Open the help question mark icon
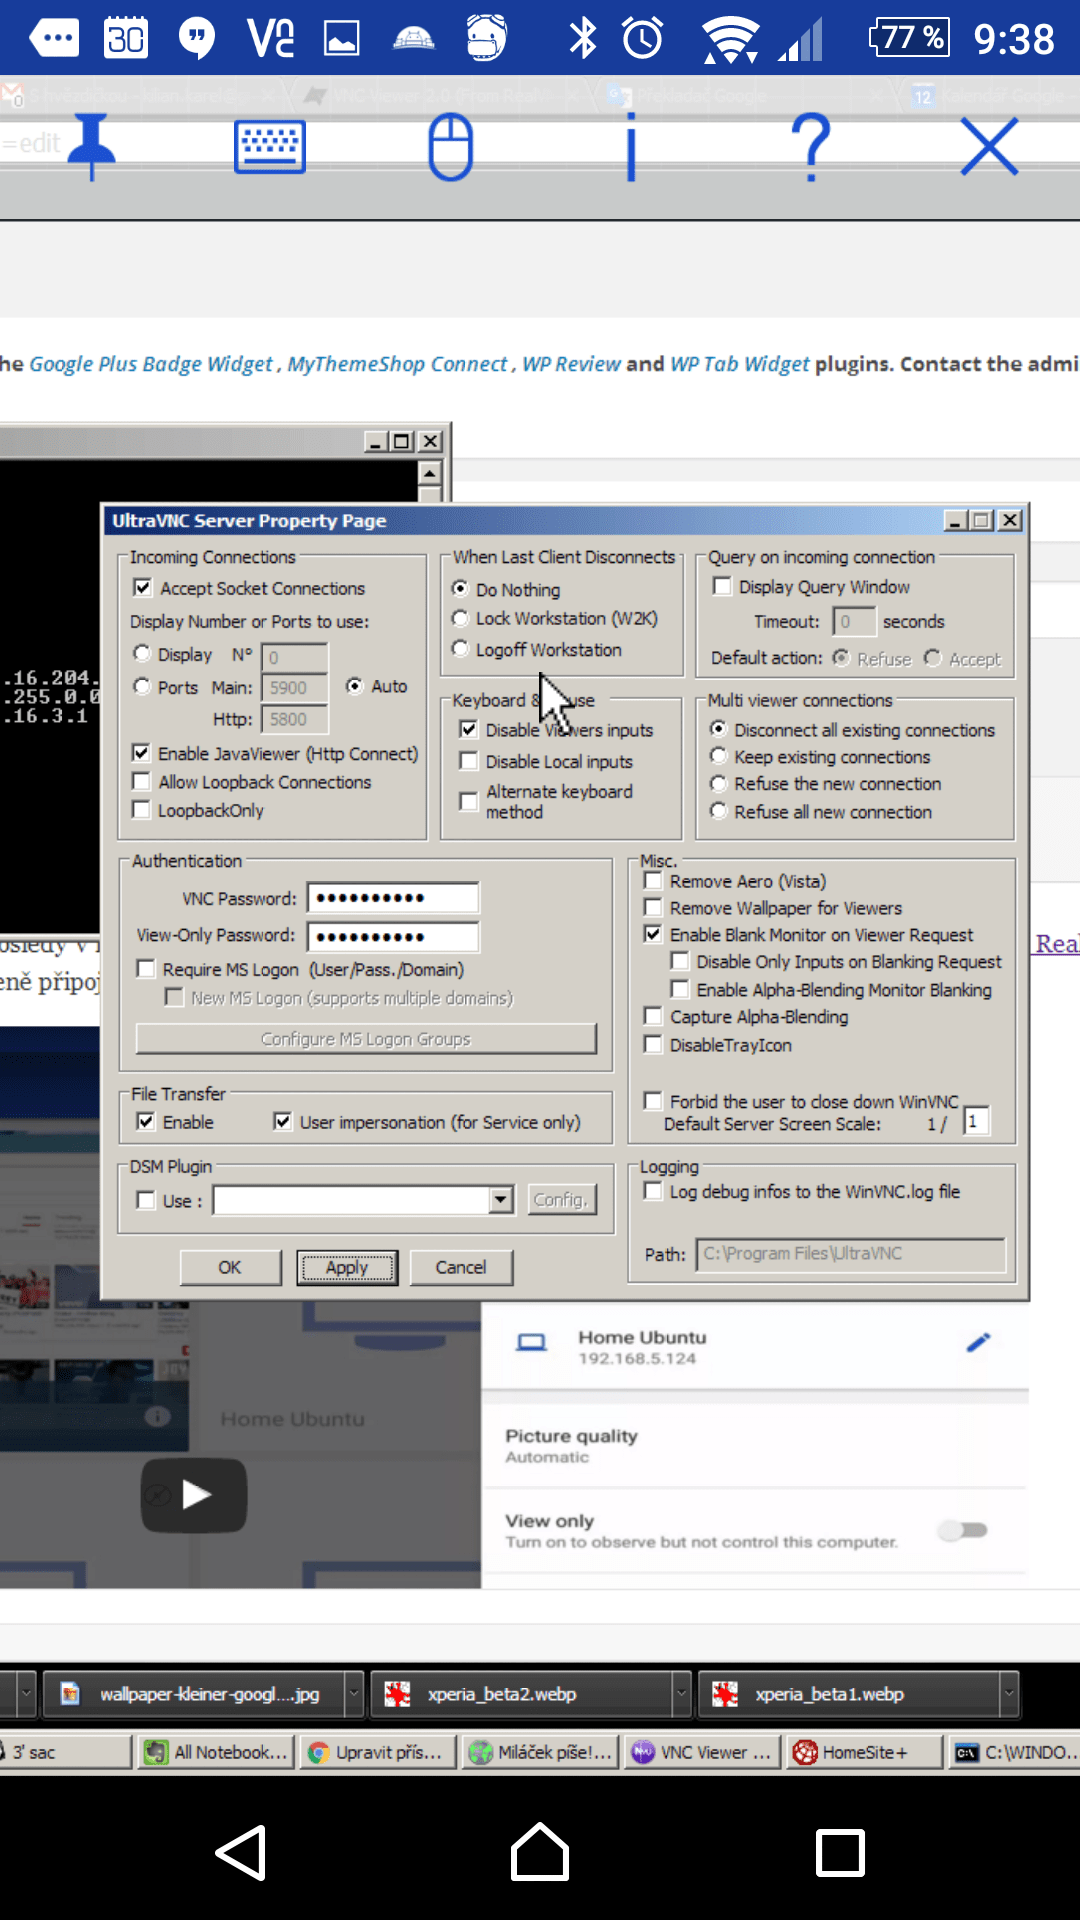 pyautogui.click(x=811, y=147)
